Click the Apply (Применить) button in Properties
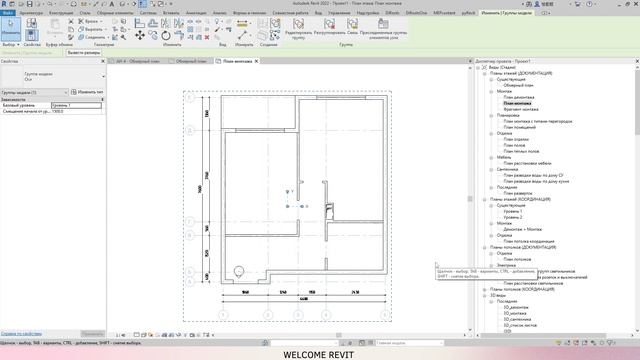Image resolution: width=640 pixels, height=360 pixels. [93, 333]
